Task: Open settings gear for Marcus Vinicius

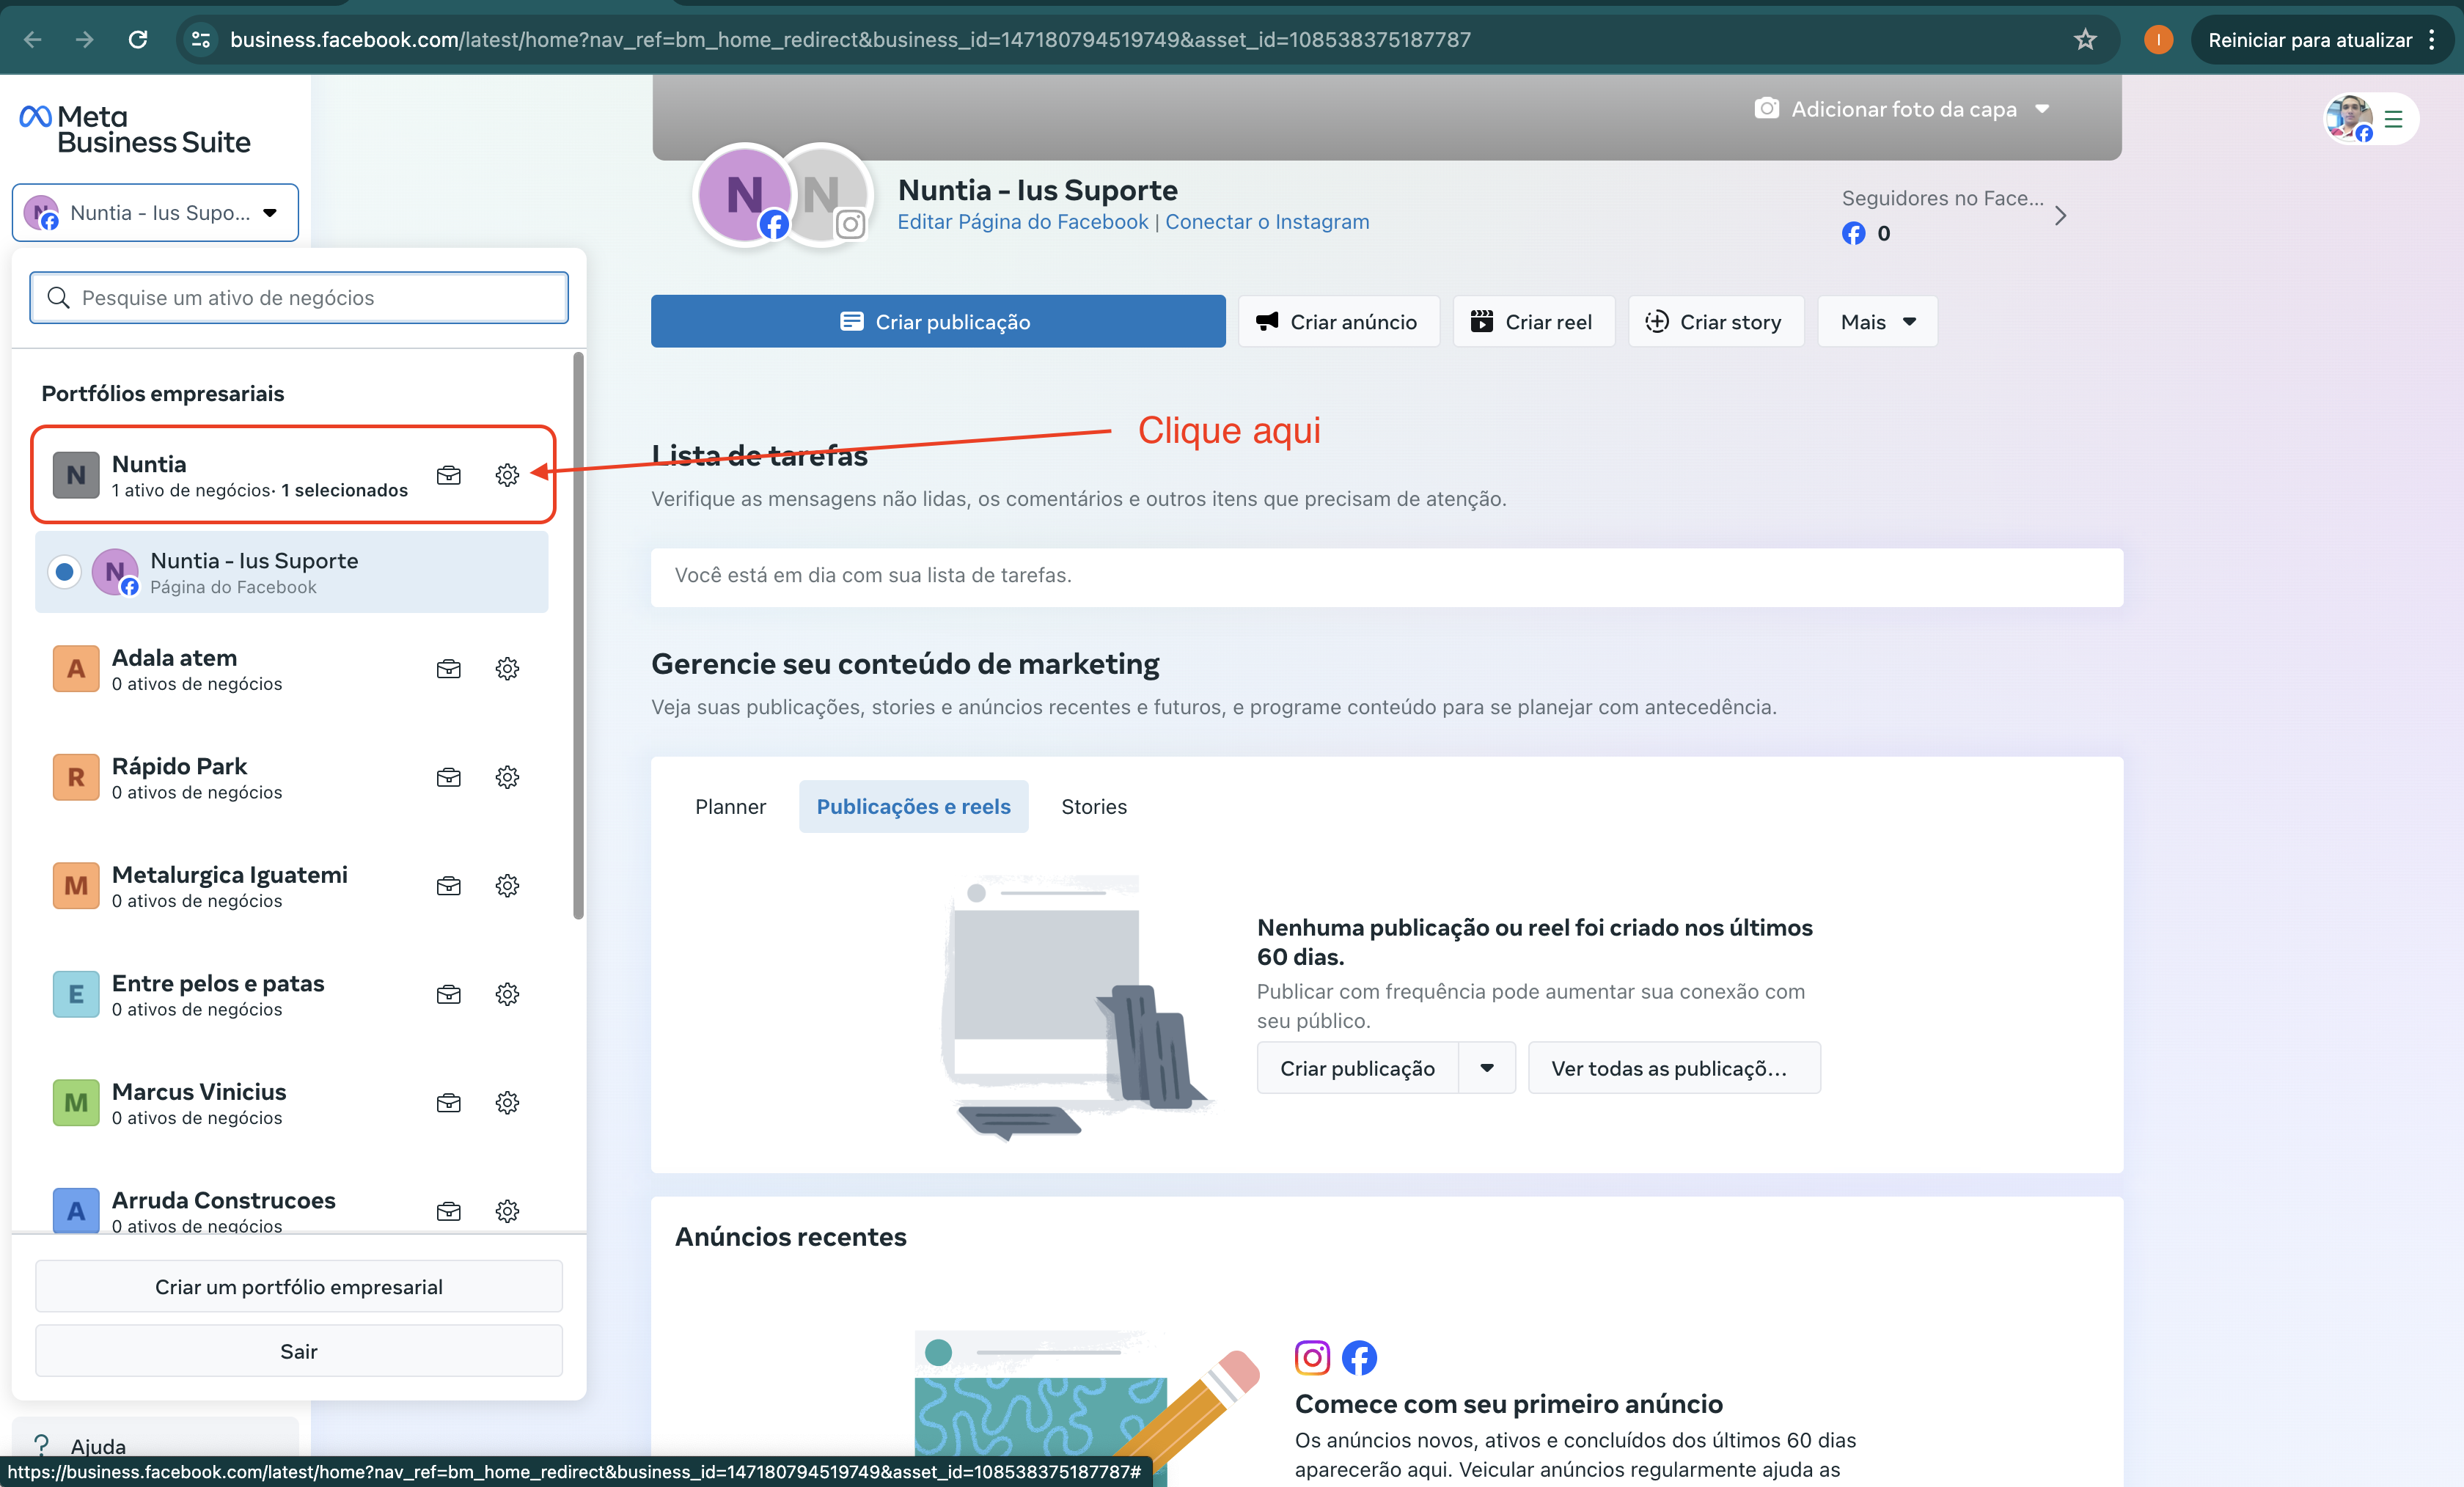Action: [507, 1102]
